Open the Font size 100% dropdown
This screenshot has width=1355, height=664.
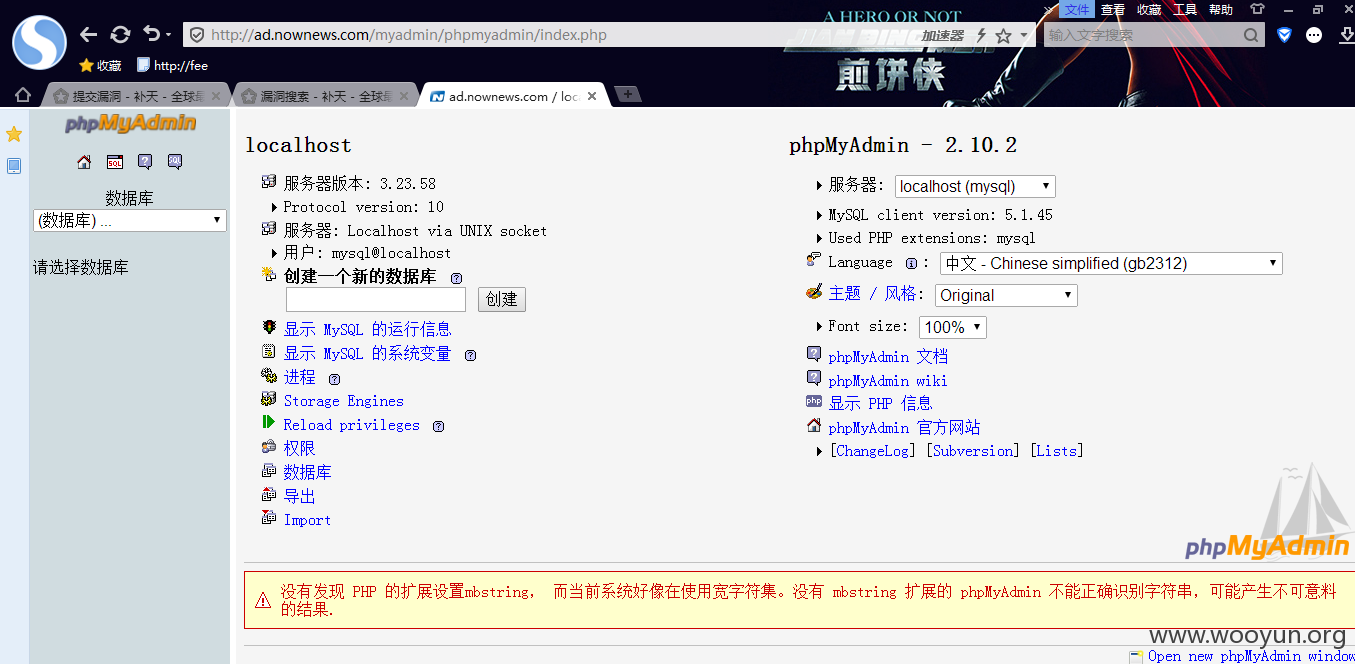pos(952,327)
